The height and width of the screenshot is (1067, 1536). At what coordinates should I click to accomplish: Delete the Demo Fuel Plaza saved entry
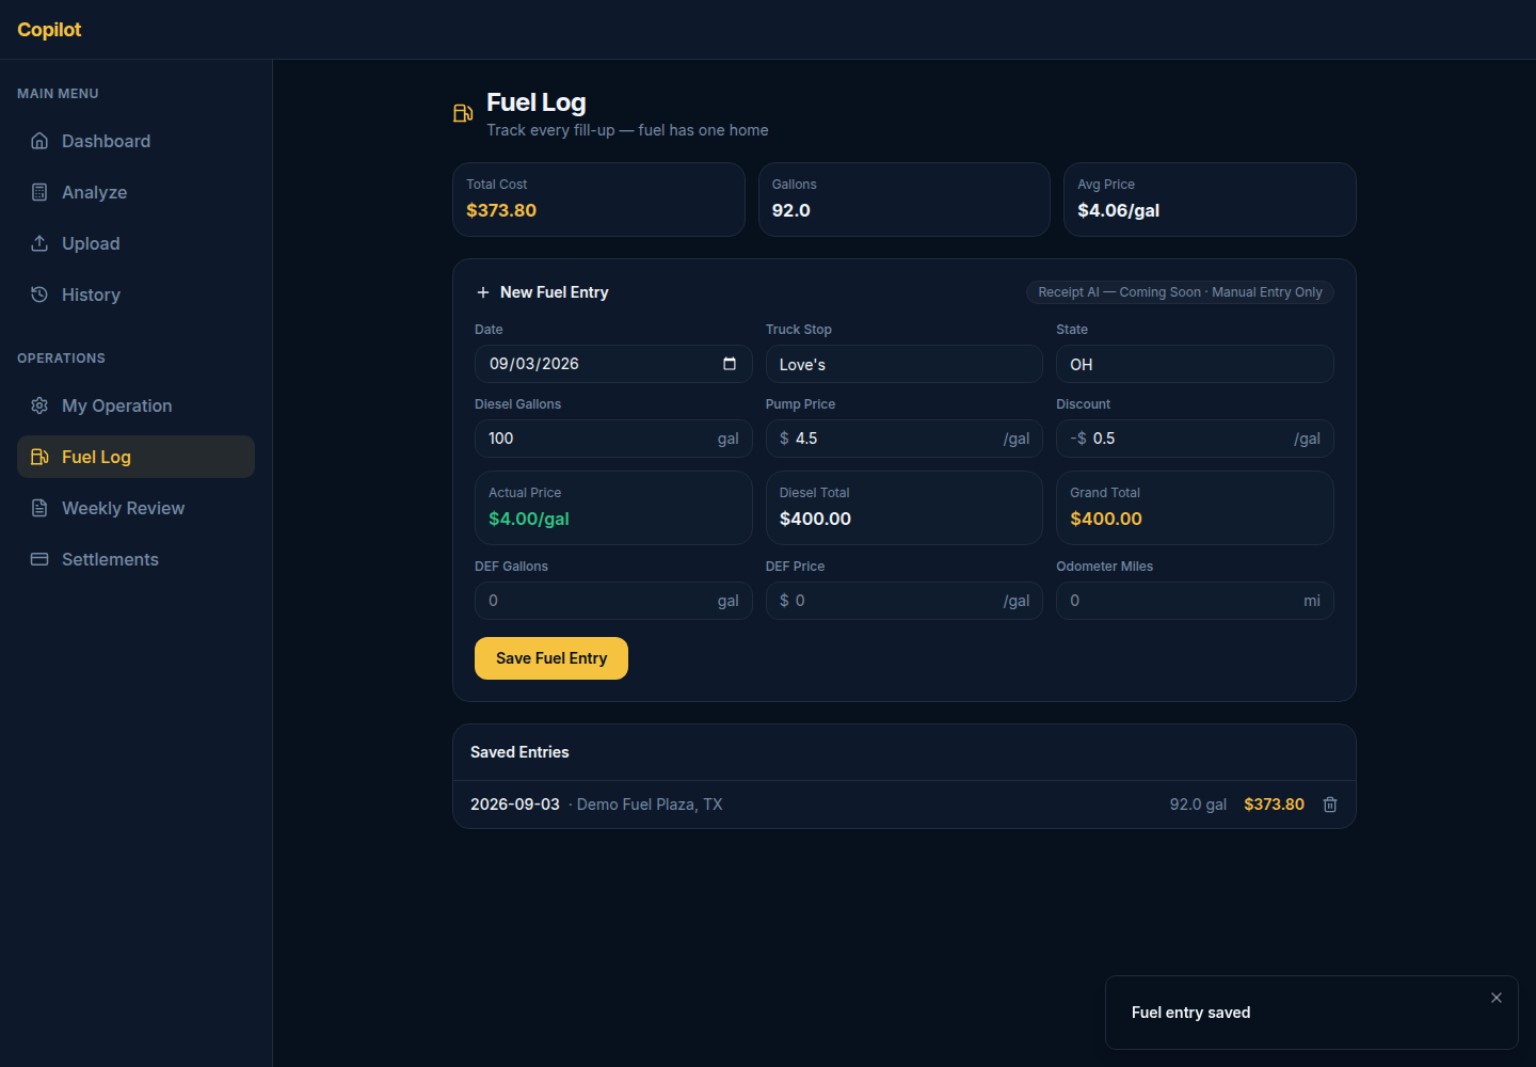point(1330,805)
